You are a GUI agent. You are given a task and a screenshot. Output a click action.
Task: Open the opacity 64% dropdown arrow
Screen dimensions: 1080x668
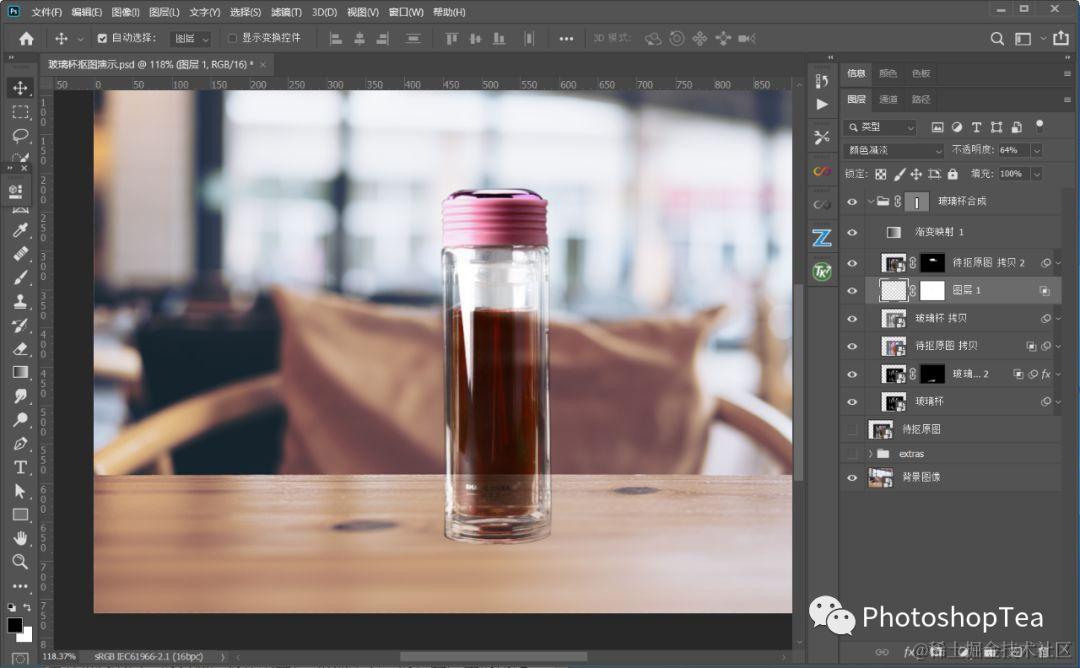point(1036,150)
